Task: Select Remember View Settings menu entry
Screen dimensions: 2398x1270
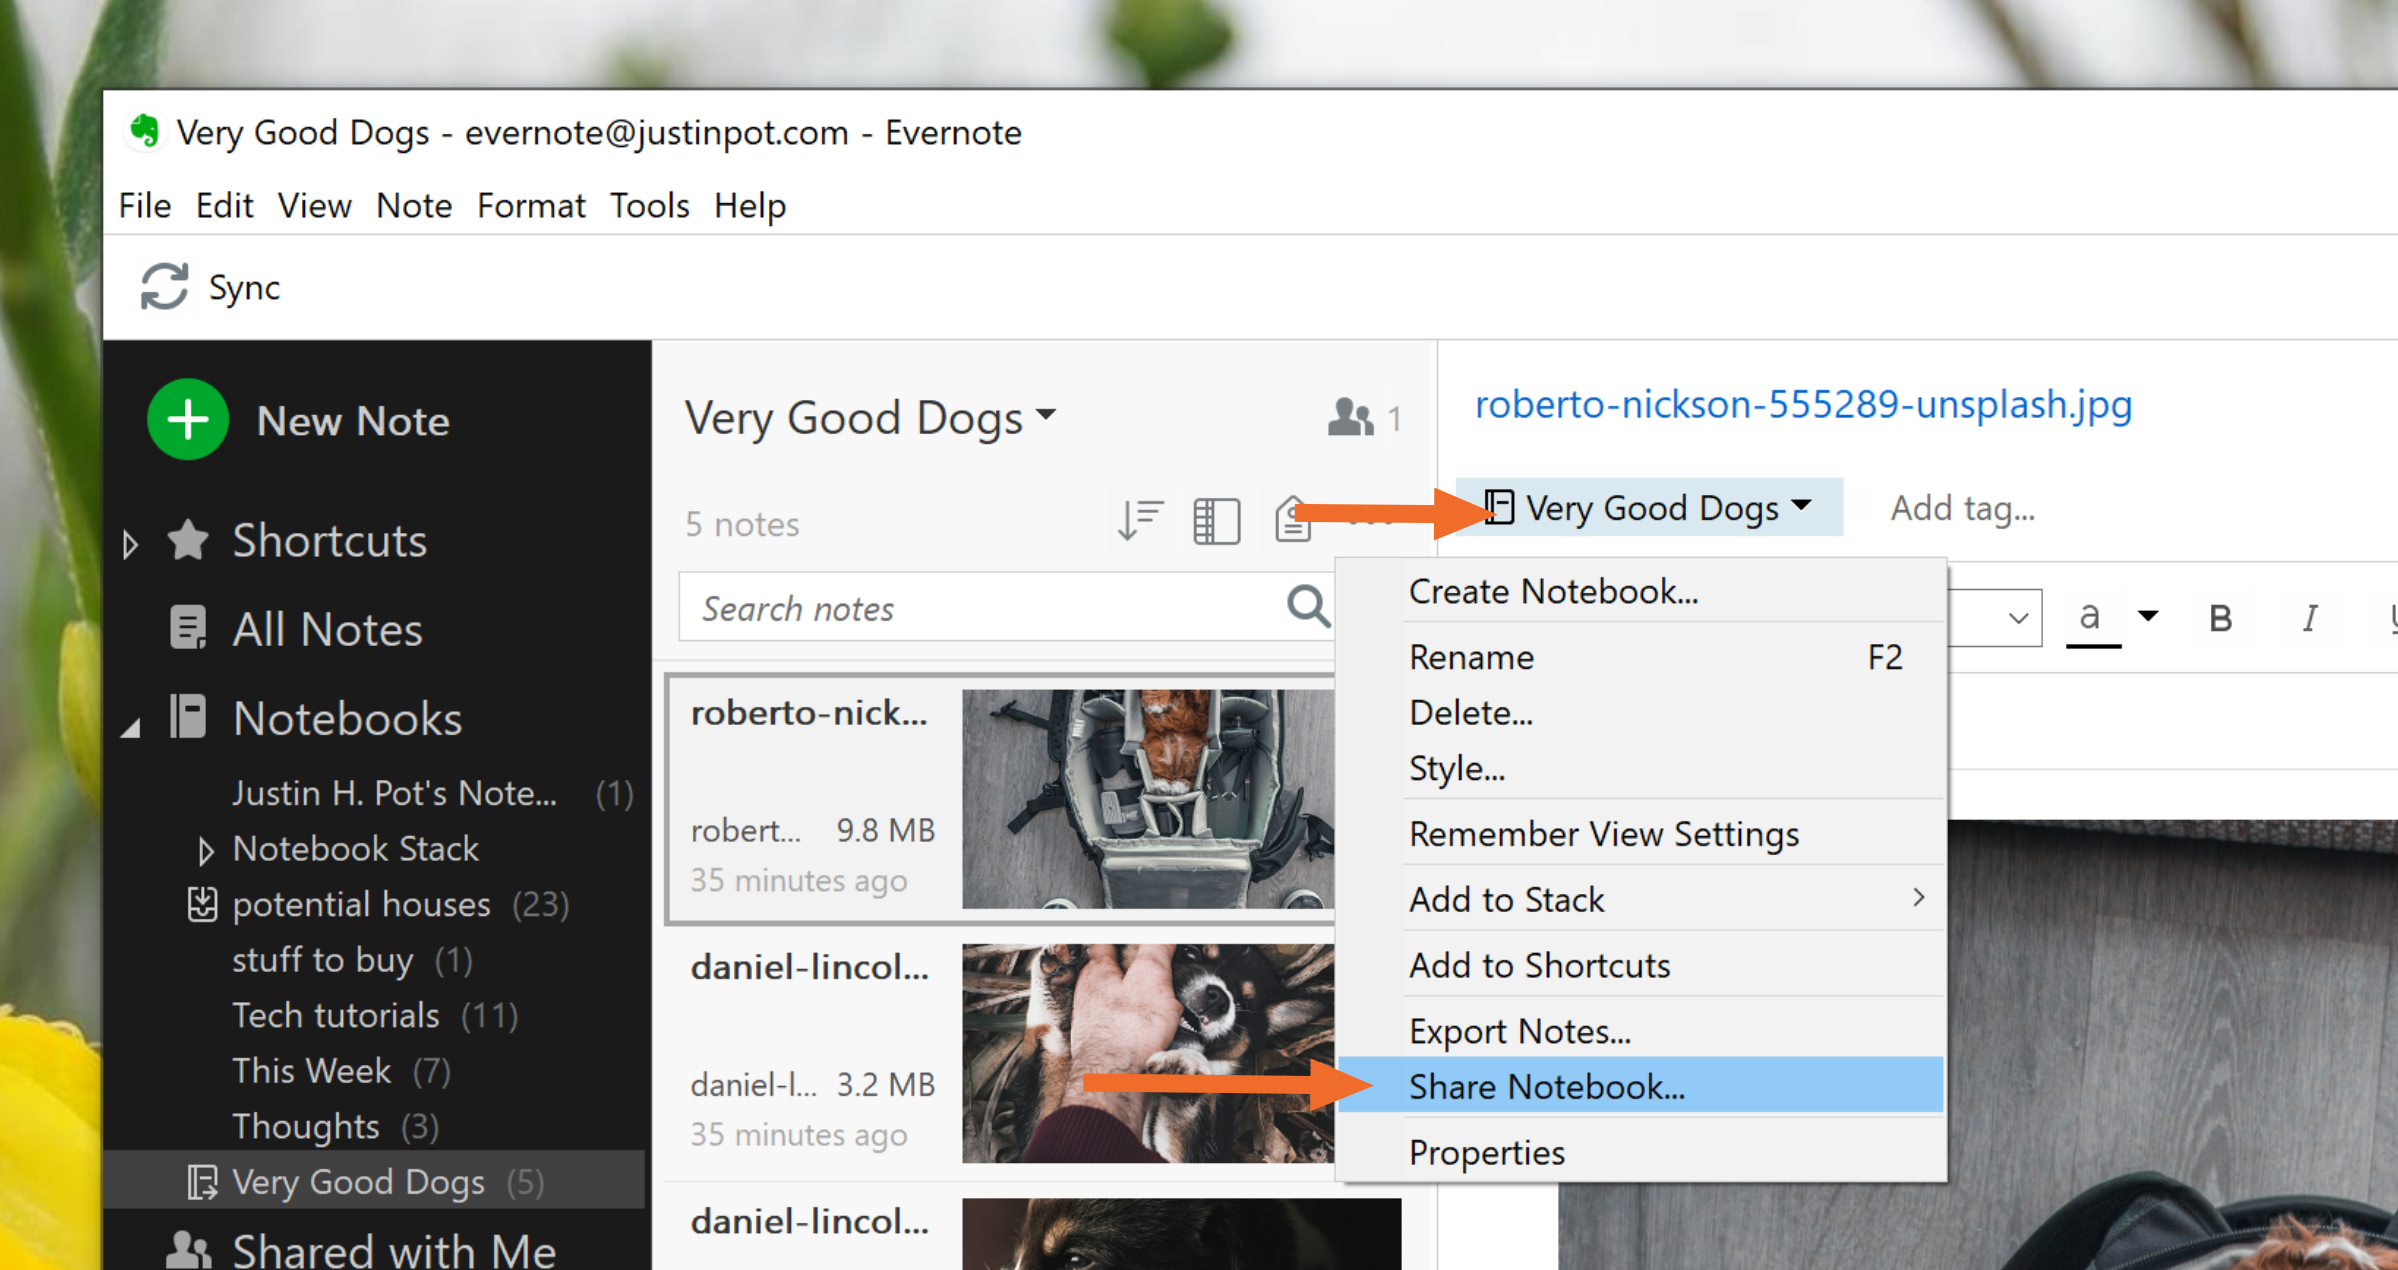Action: click(1640, 833)
